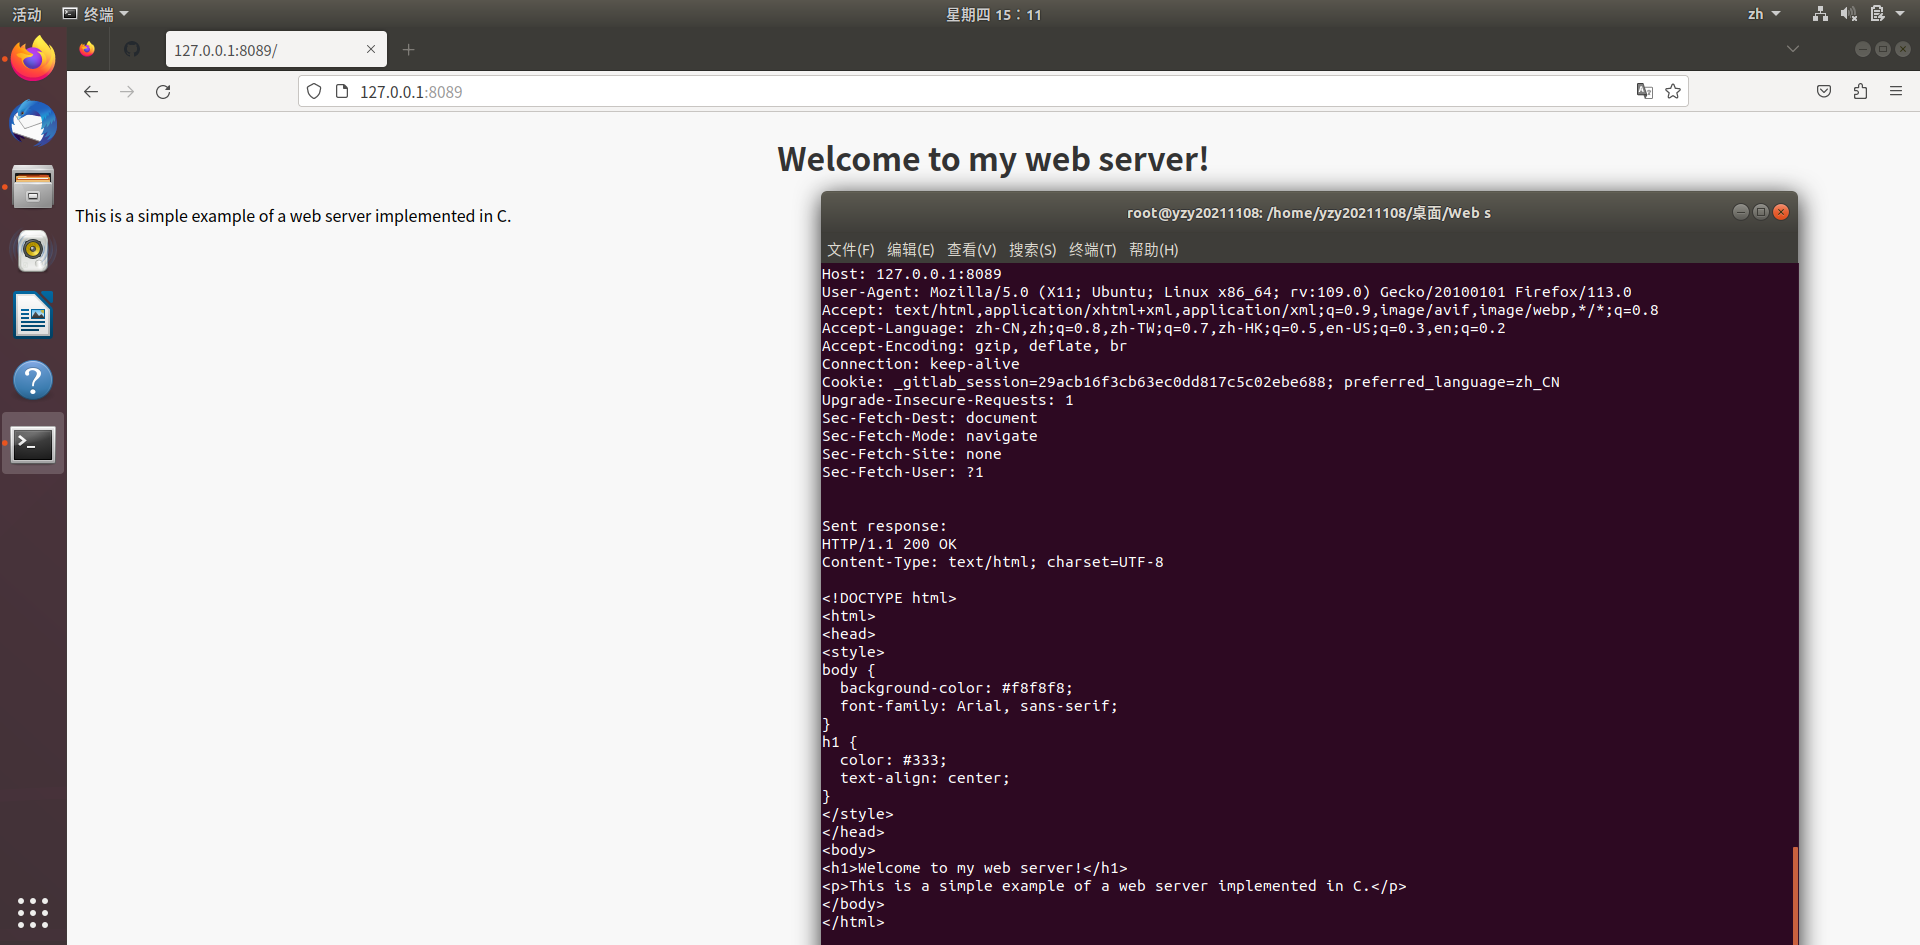The image size is (1920, 945).
Task: Close the 127.0.0.1:8089 tab
Action: click(371, 49)
